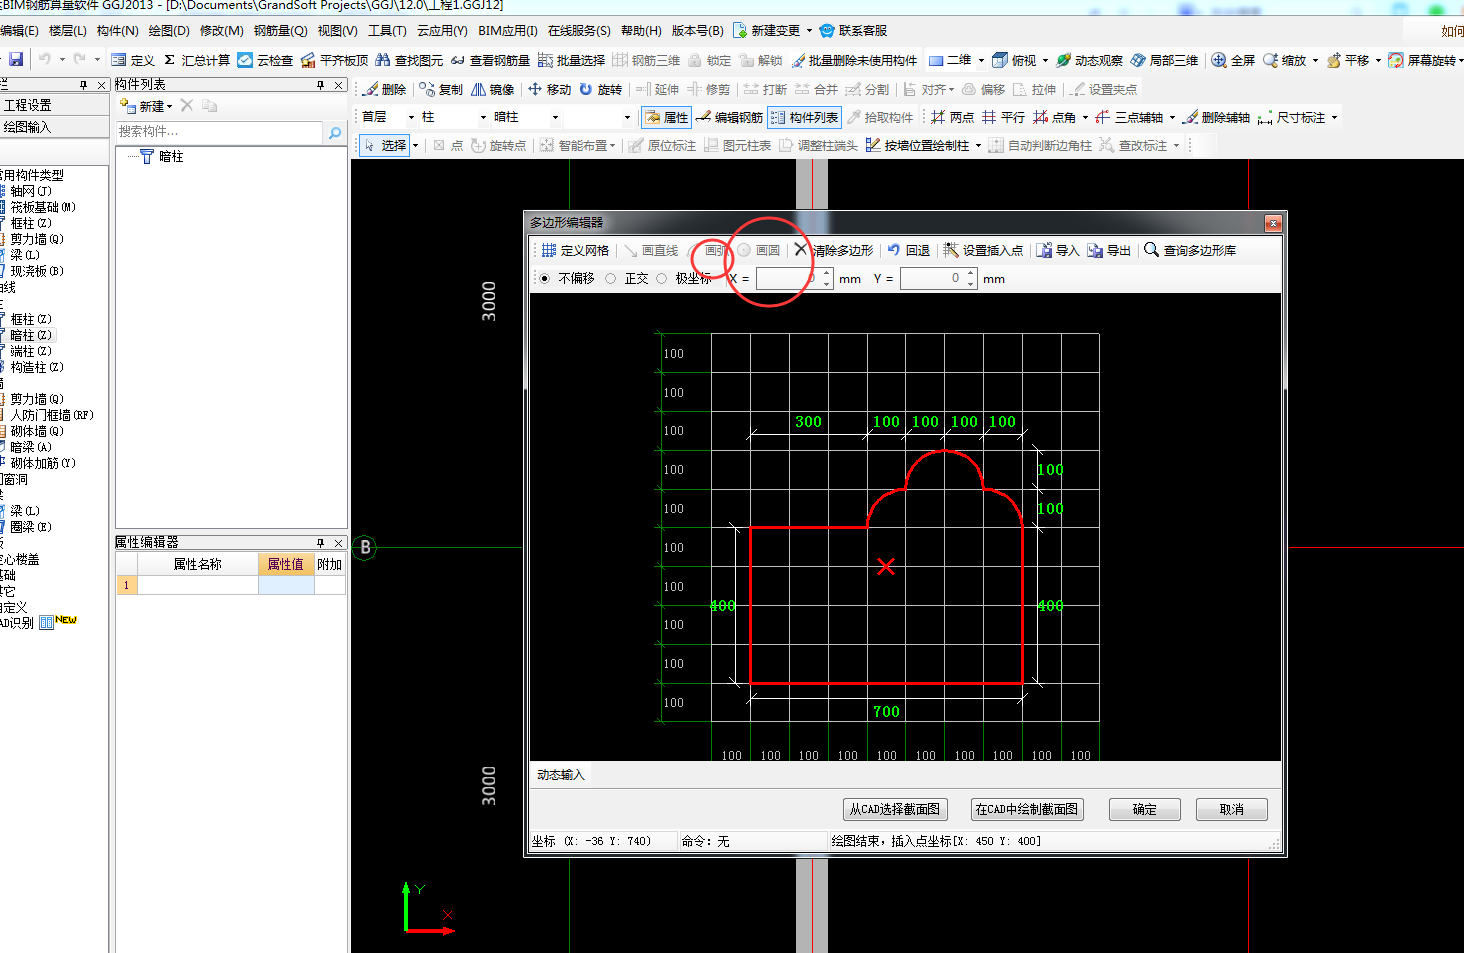Click the 选择 select arrow tool

(385, 145)
